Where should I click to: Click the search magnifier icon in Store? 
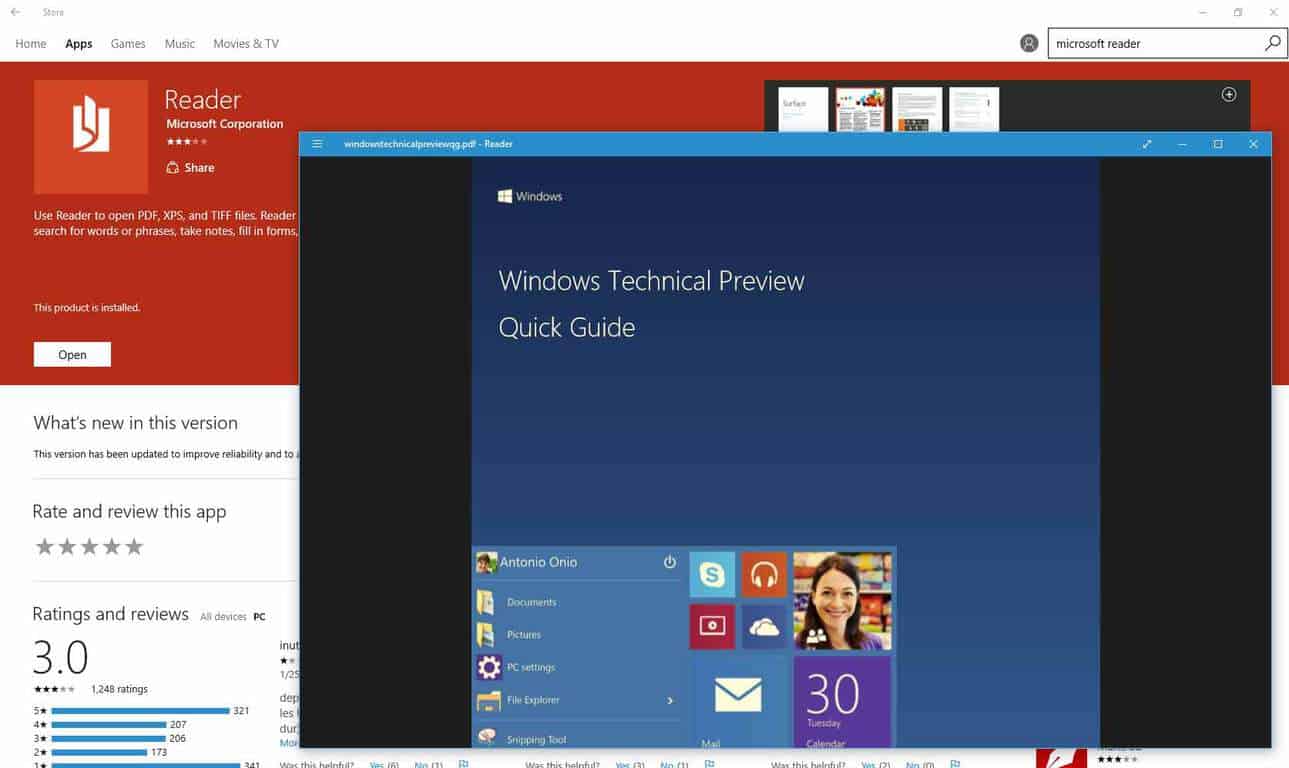coord(1272,43)
